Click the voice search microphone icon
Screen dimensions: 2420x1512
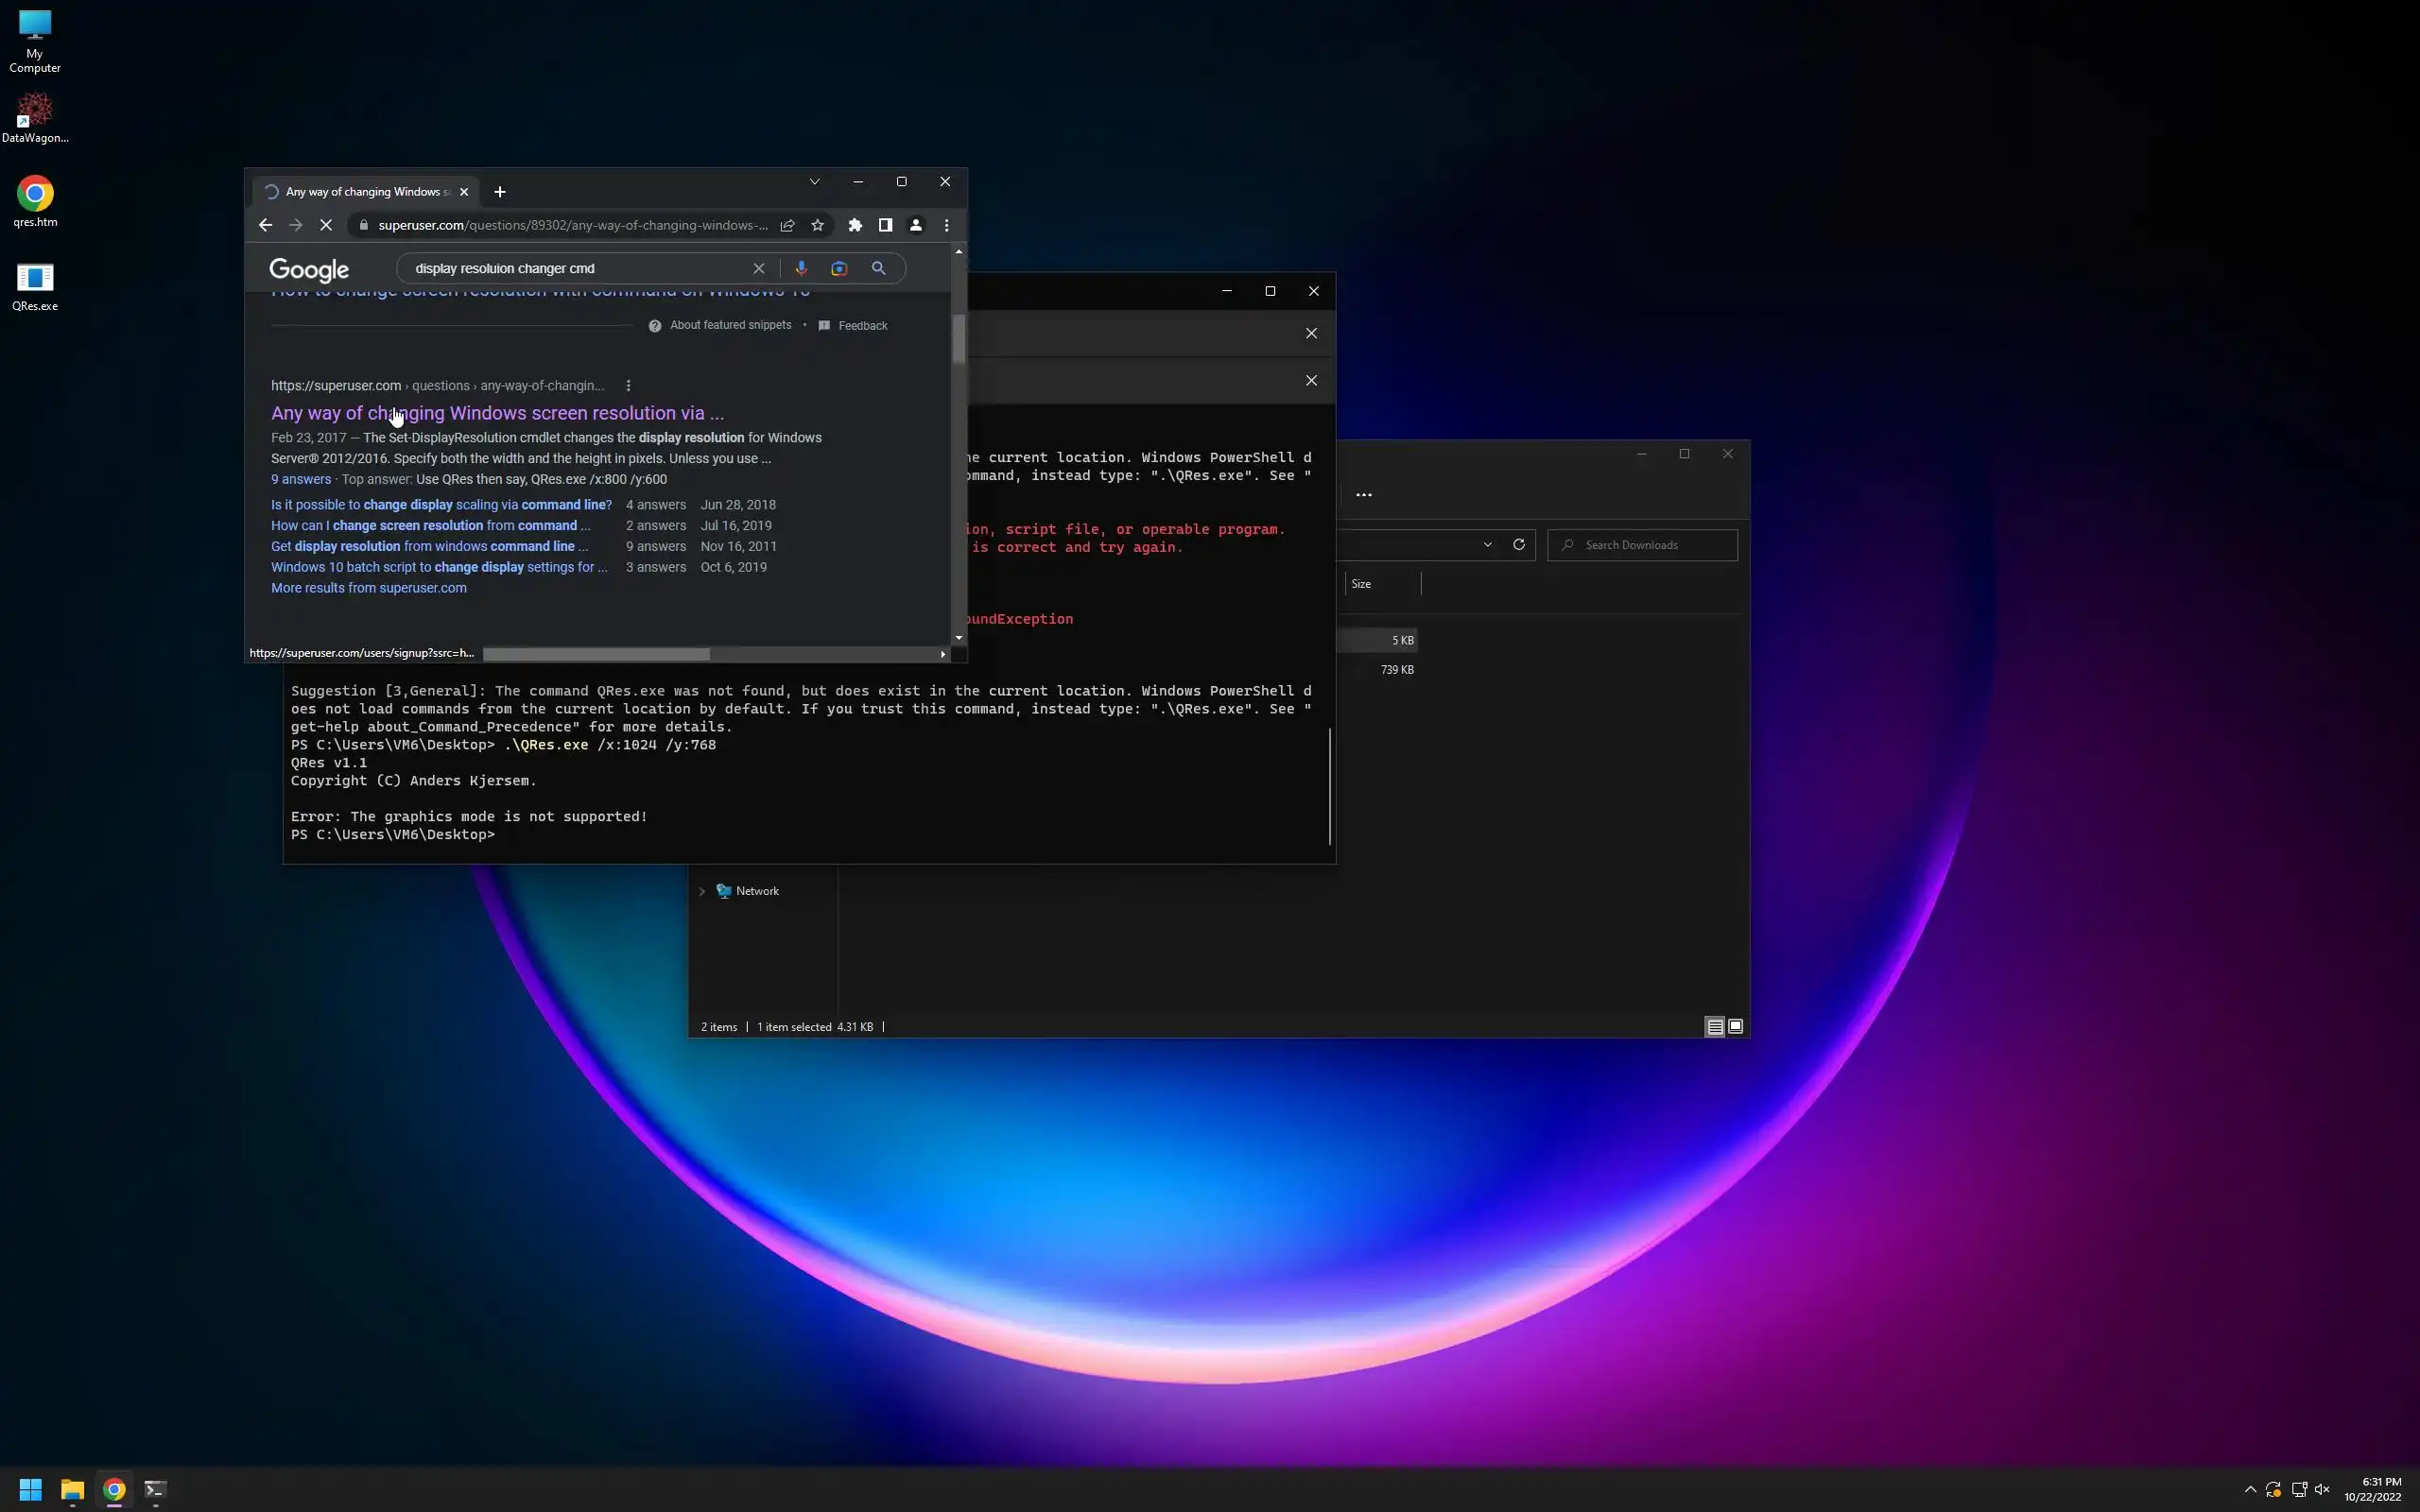click(x=801, y=268)
